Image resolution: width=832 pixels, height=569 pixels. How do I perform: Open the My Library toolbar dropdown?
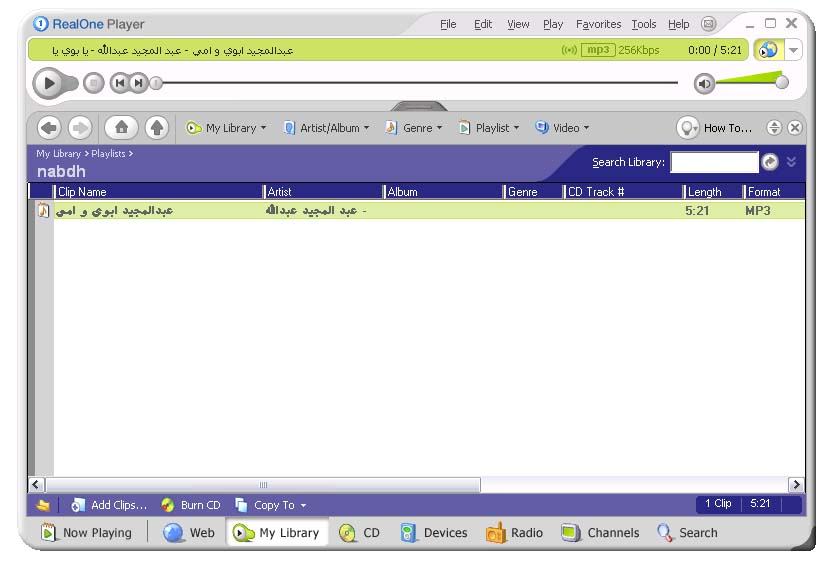[x=226, y=128]
